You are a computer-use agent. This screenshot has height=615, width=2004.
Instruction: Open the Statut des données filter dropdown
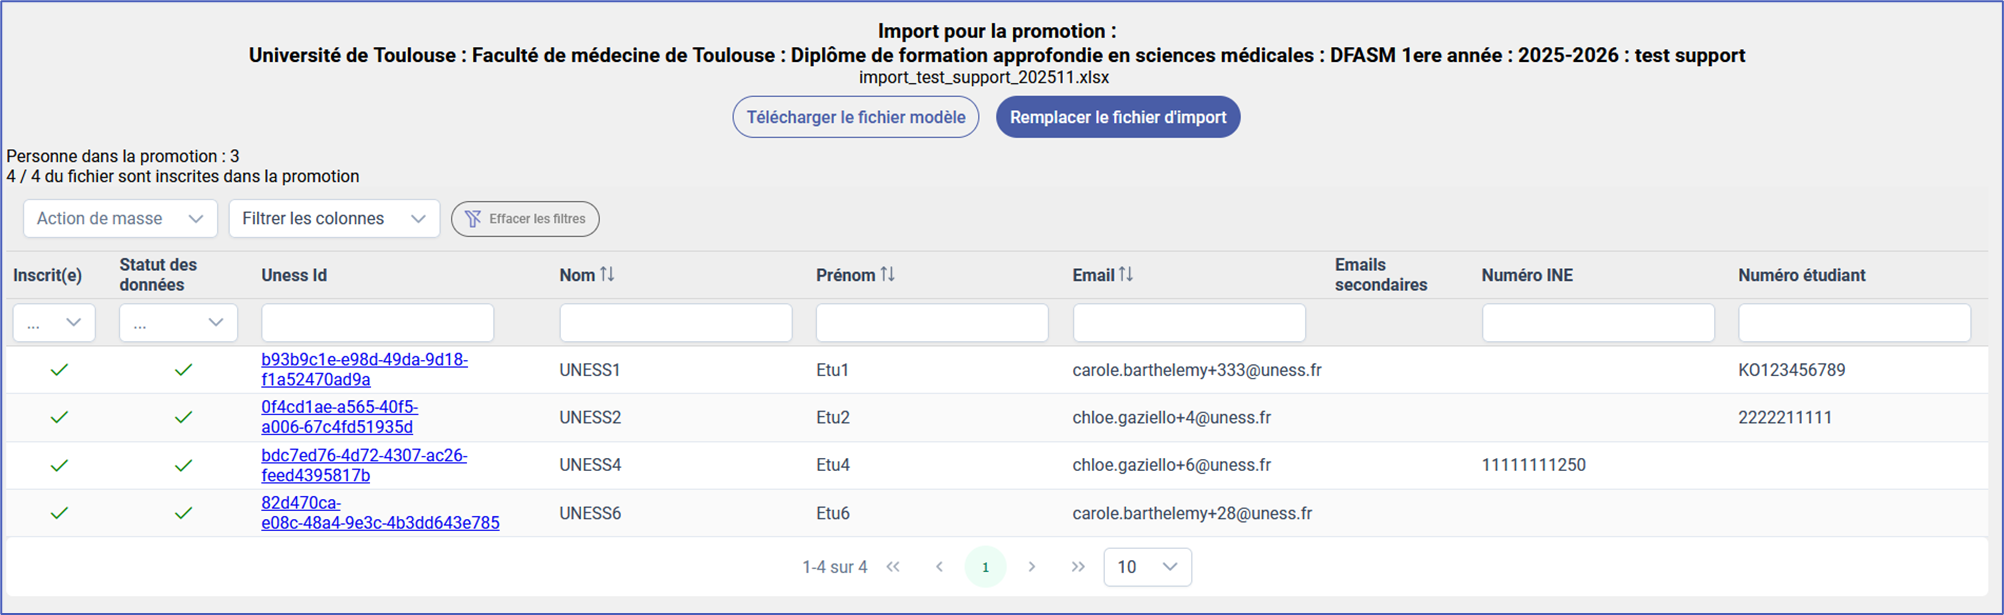click(x=178, y=323)
